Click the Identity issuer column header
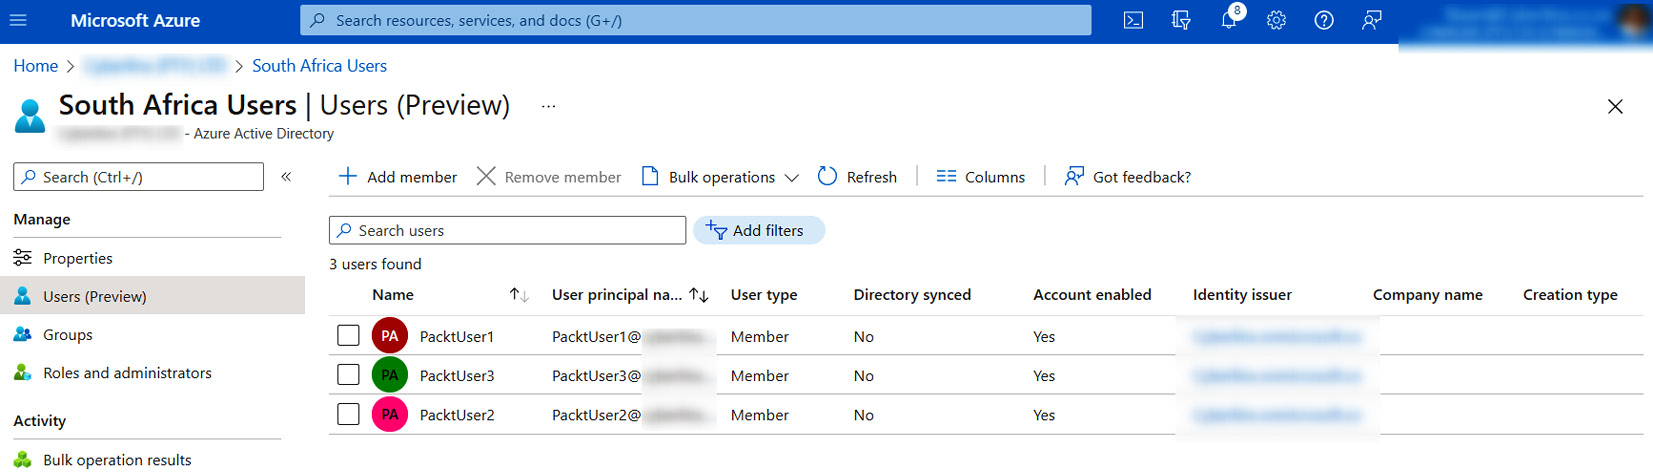 [1242, 295]
